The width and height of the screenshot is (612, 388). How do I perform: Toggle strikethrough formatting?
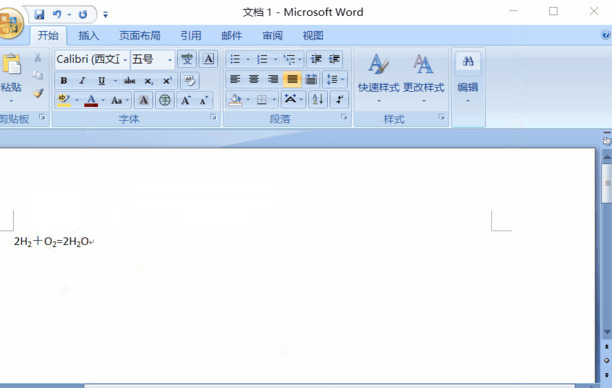129,81
